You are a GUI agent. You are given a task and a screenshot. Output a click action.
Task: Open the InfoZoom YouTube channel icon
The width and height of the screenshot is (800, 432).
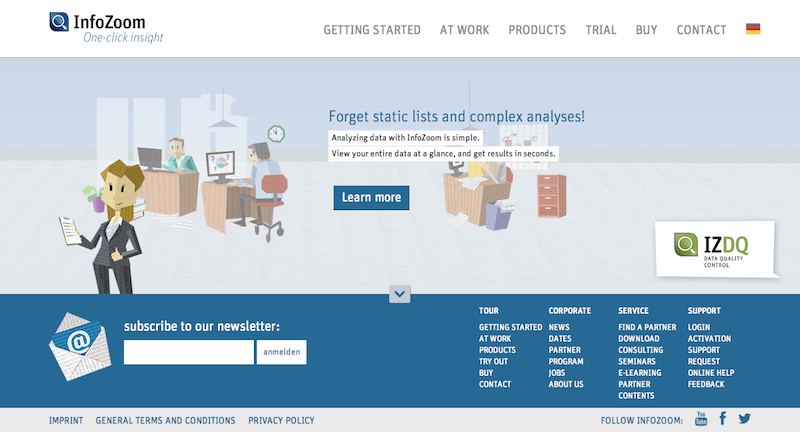(701, 419)
